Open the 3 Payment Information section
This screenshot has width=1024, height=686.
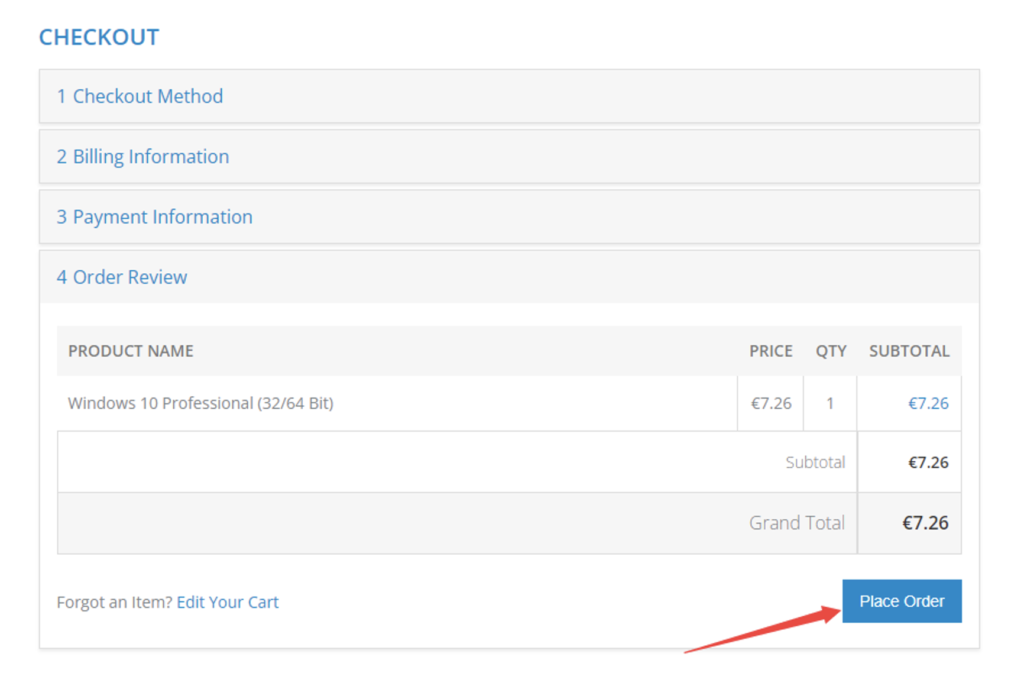pos(509,217)
